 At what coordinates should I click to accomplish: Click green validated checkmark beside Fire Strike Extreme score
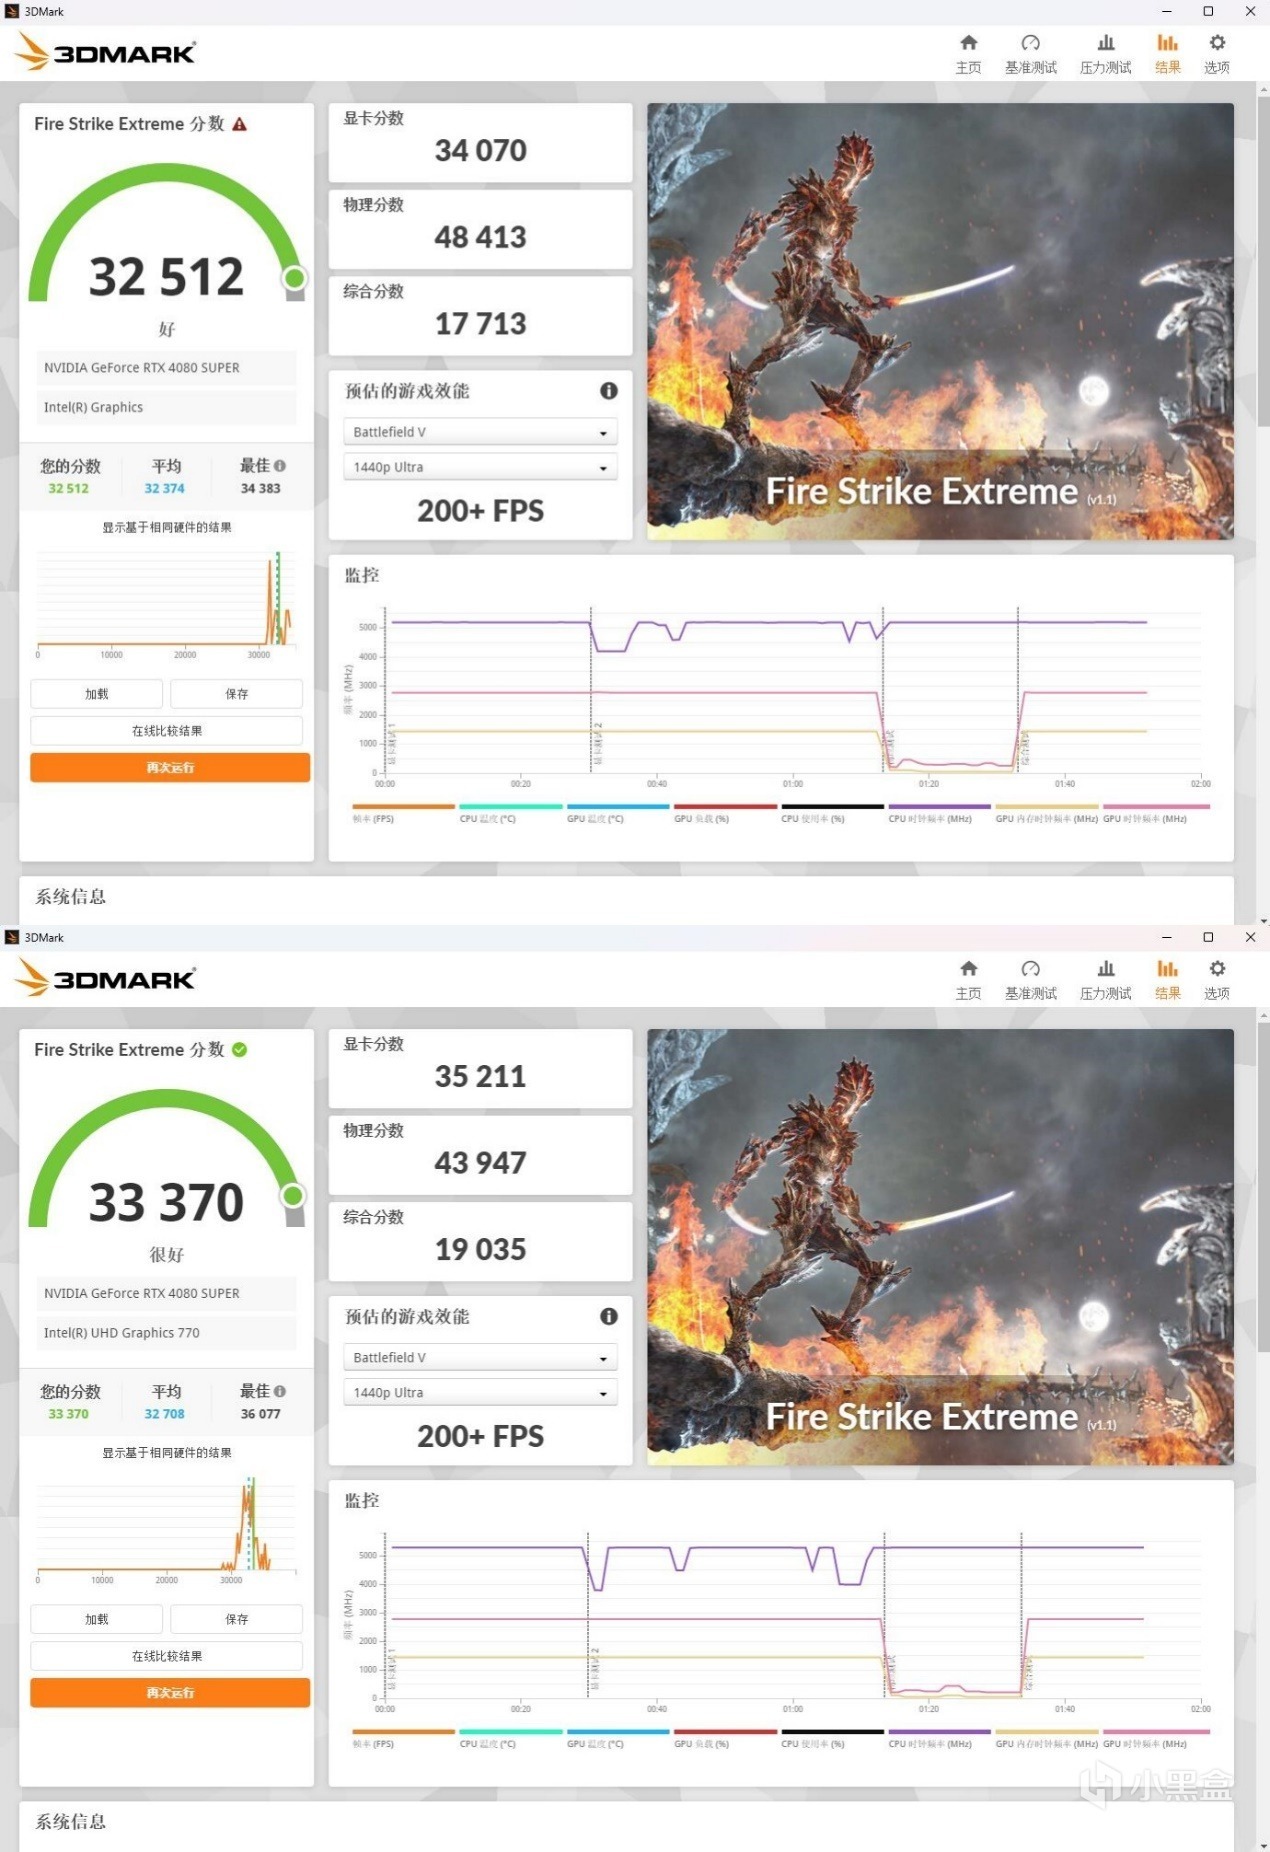pyautogui.click(x=240, y=1050)
